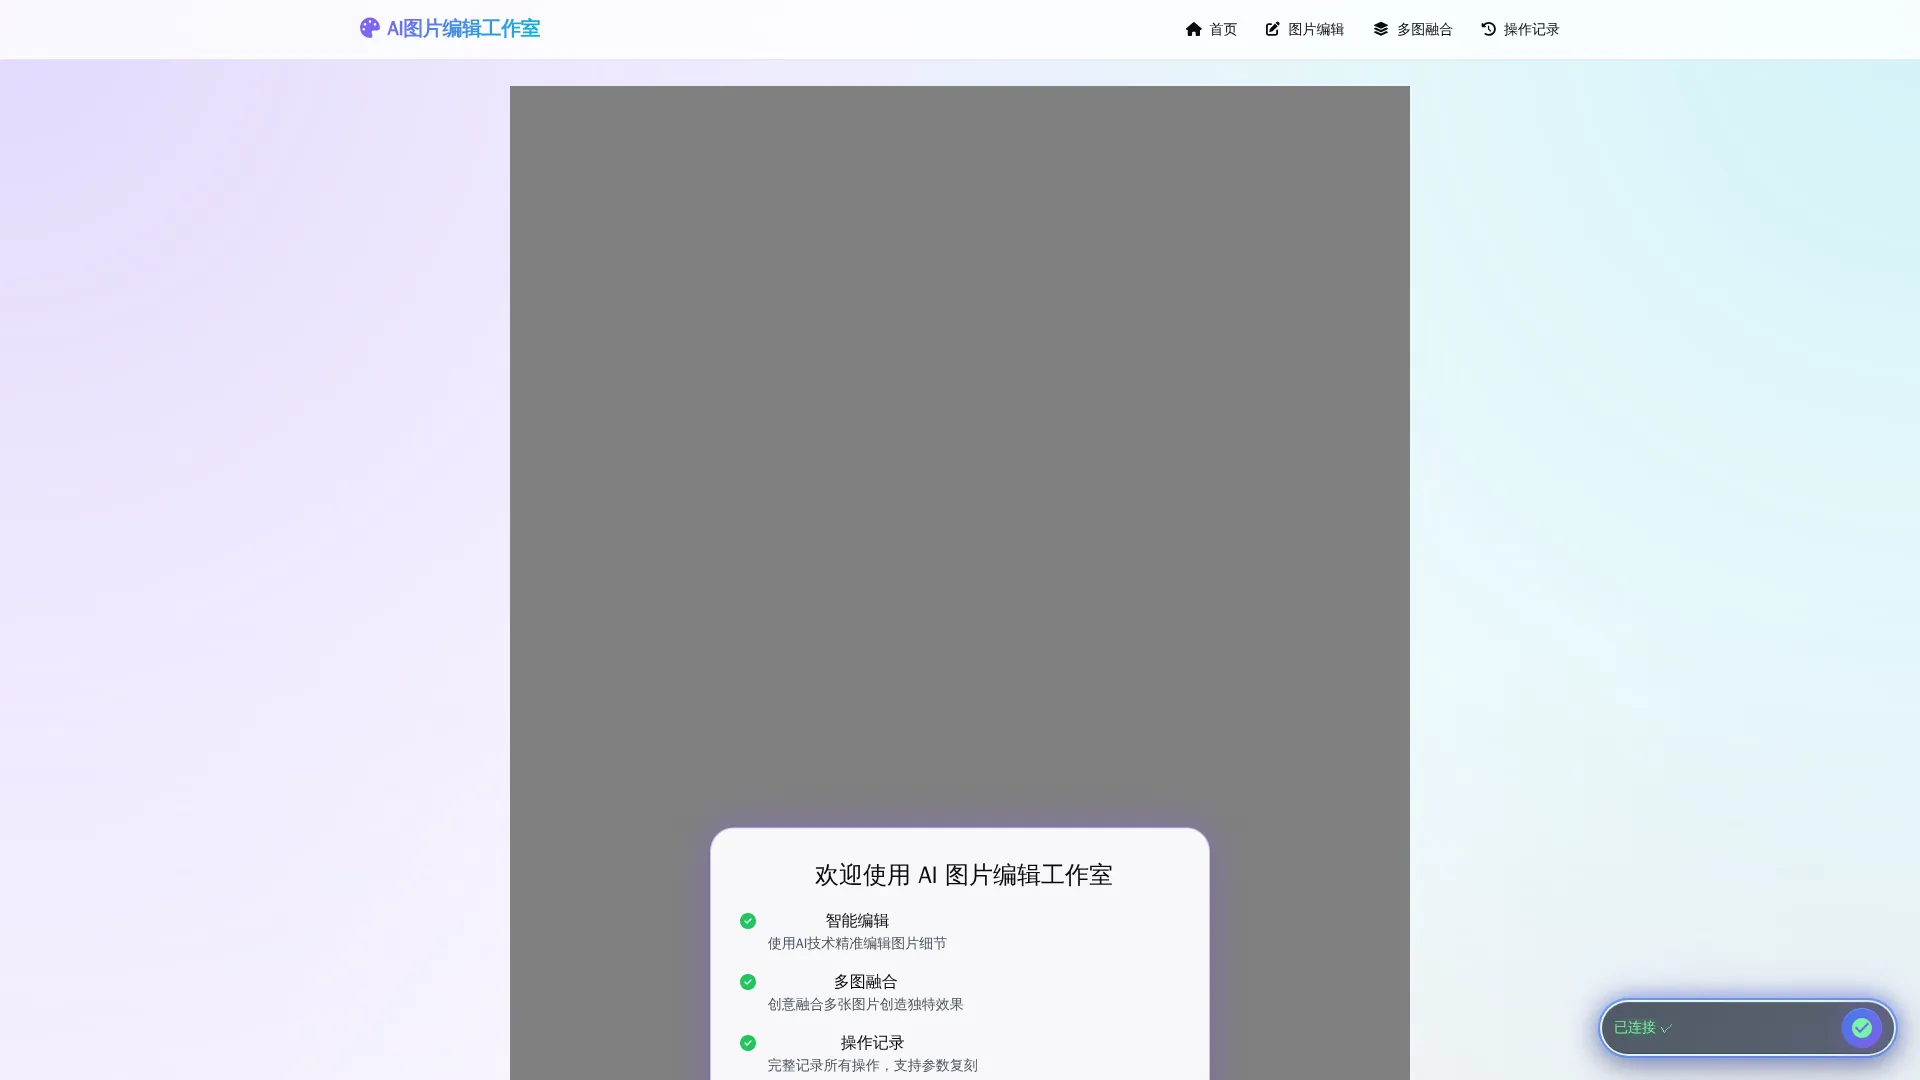Click the circular check badge on 已连接 status
1920x1080 pixels.
click(x=1862, y=1027)
